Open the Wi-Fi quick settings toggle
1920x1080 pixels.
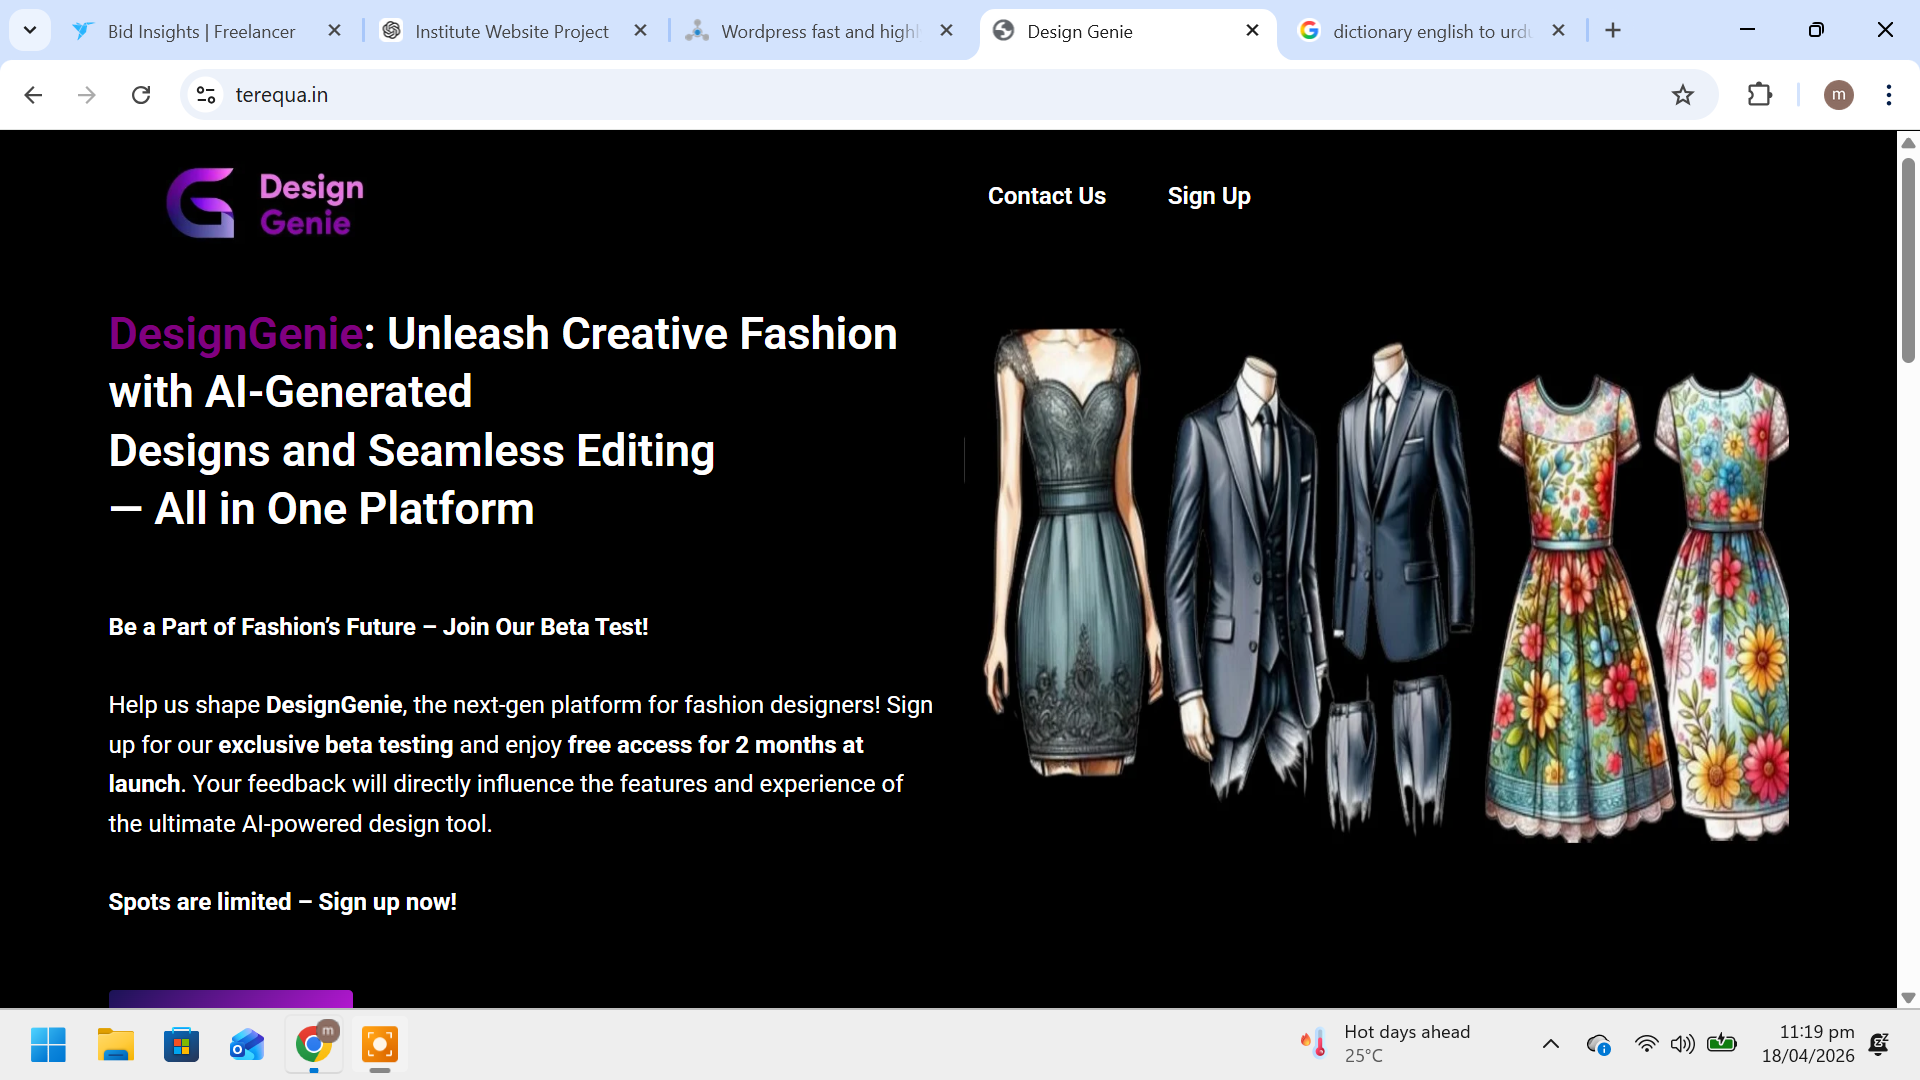coord(1647,1044)
